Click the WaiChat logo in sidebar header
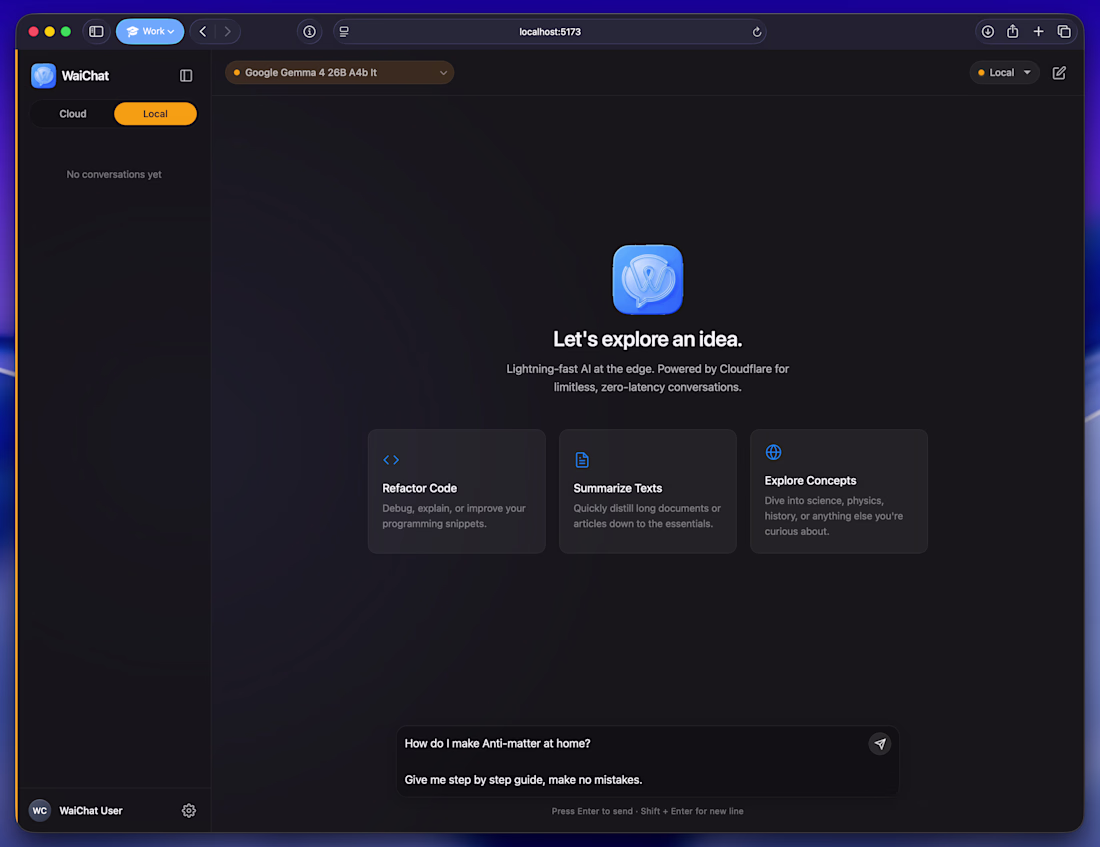Image resolution: width=1100 pixels, height=847 pixels. 43,75
